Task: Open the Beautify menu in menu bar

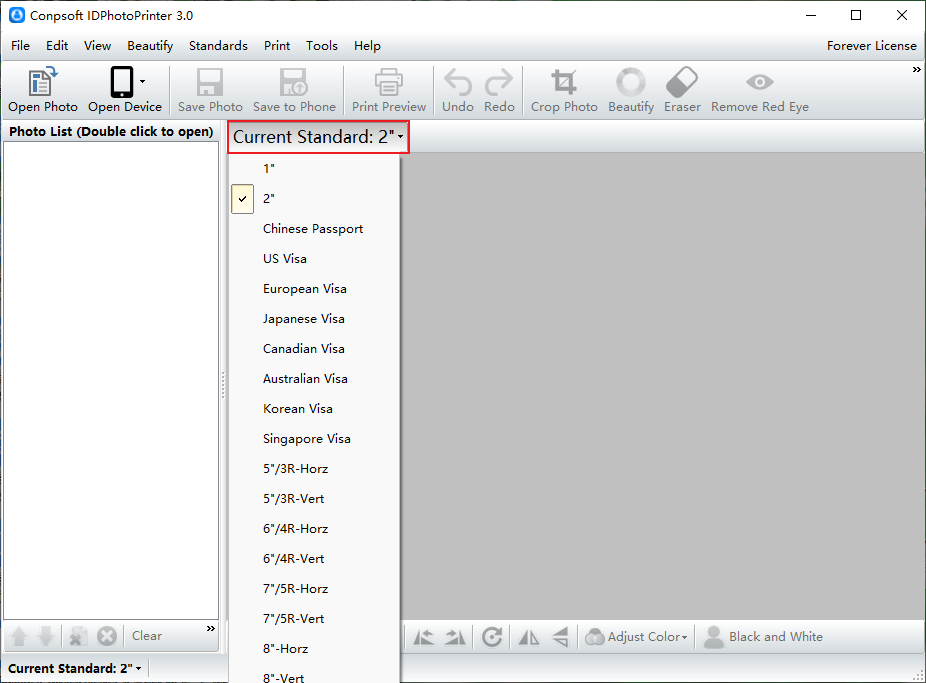Action: pos(150,46)
